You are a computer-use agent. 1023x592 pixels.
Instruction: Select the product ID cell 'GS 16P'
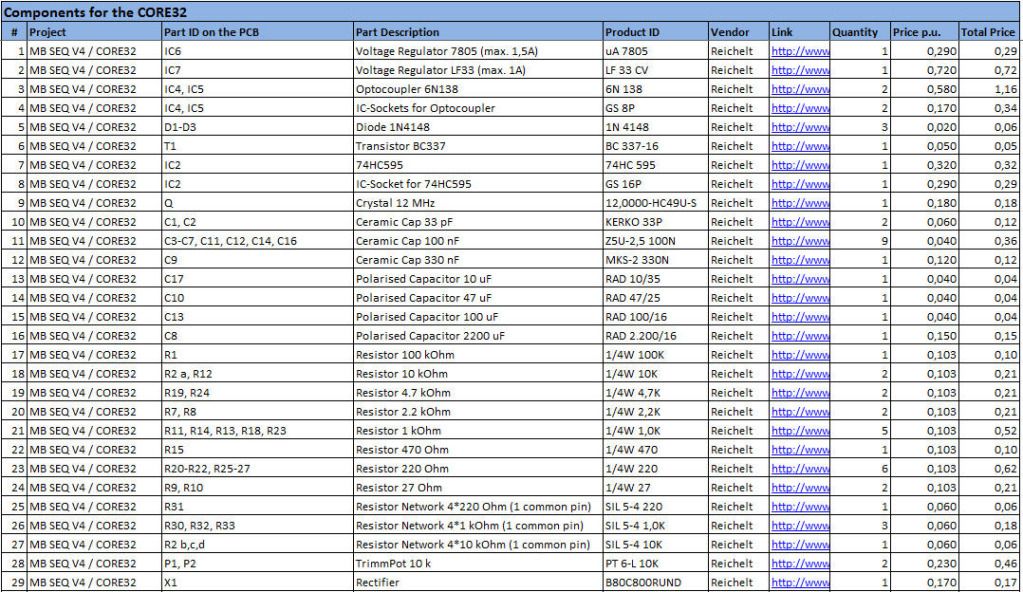(x=656, y=183)
